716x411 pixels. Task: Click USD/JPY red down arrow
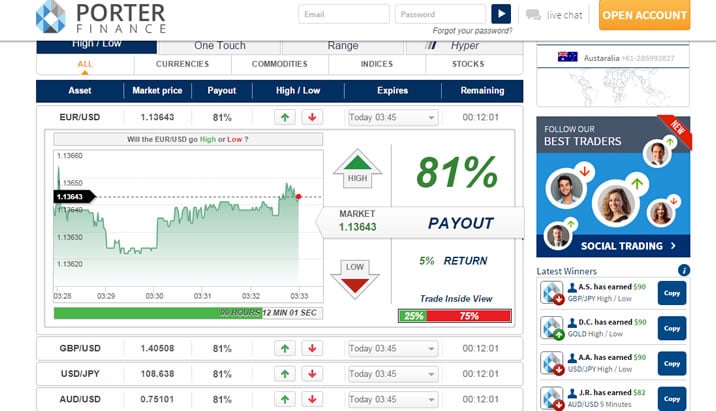tap(312, 374)
